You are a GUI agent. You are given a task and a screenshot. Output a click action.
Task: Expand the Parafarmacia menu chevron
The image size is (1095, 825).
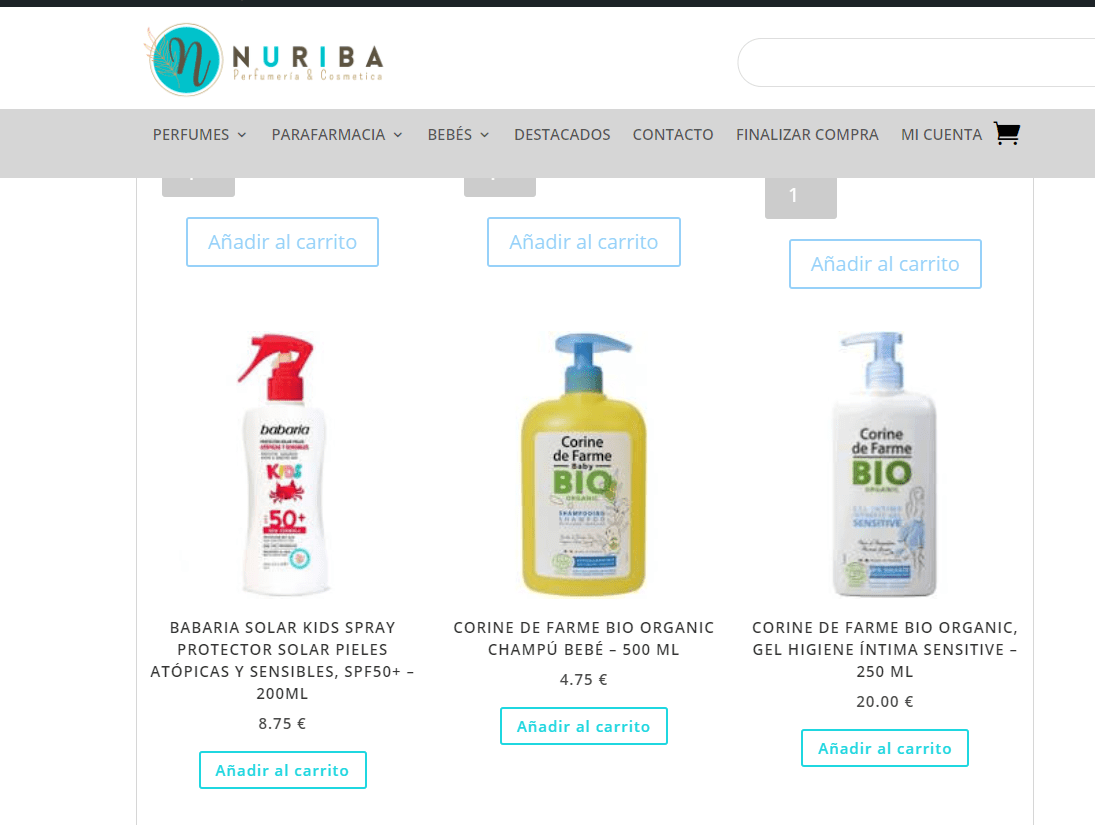click(398, 135)
